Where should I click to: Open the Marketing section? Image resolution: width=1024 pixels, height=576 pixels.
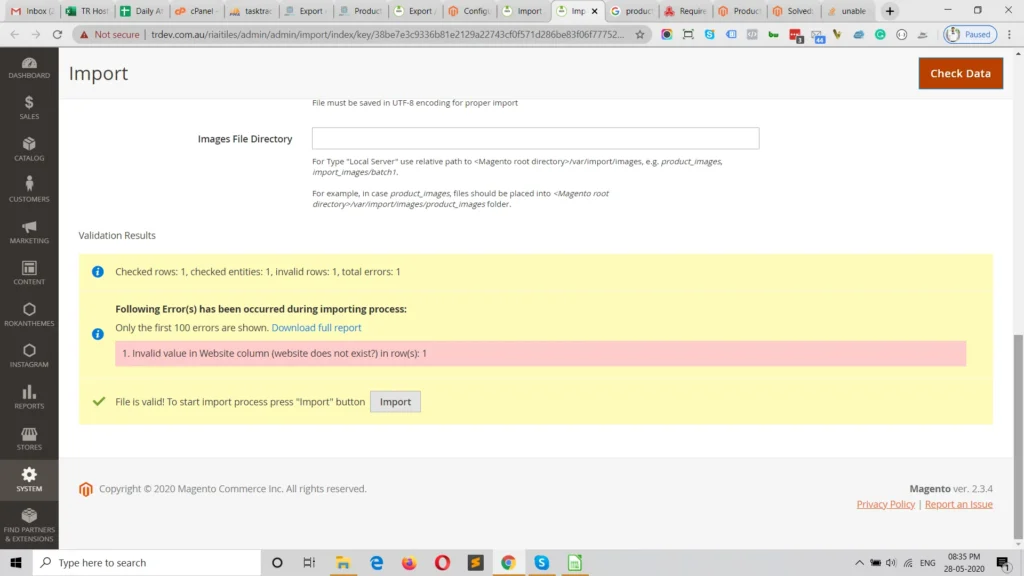[x=29, y=231]
